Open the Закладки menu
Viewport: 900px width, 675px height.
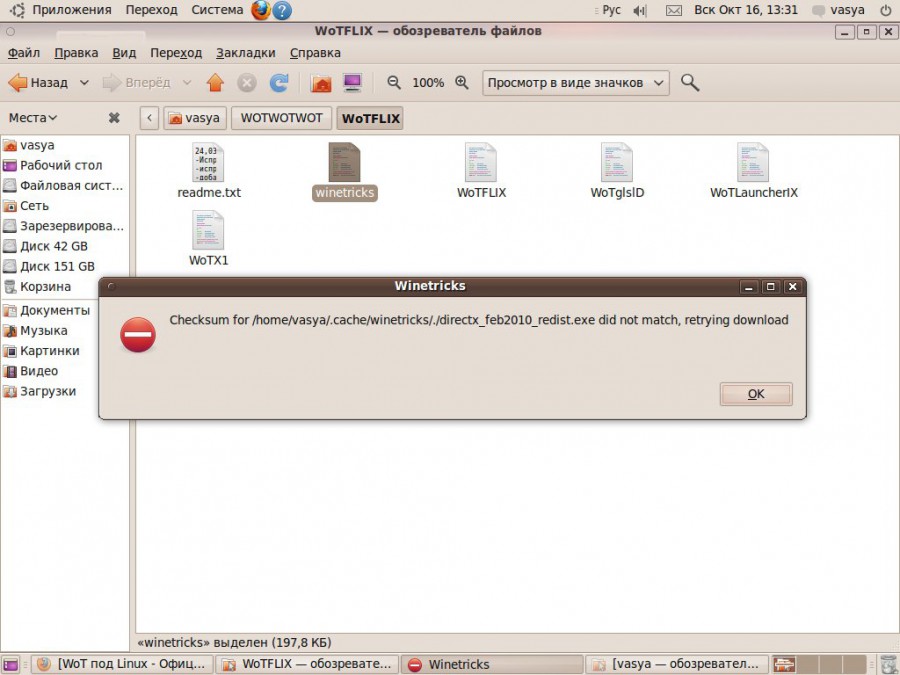(245, 52)
